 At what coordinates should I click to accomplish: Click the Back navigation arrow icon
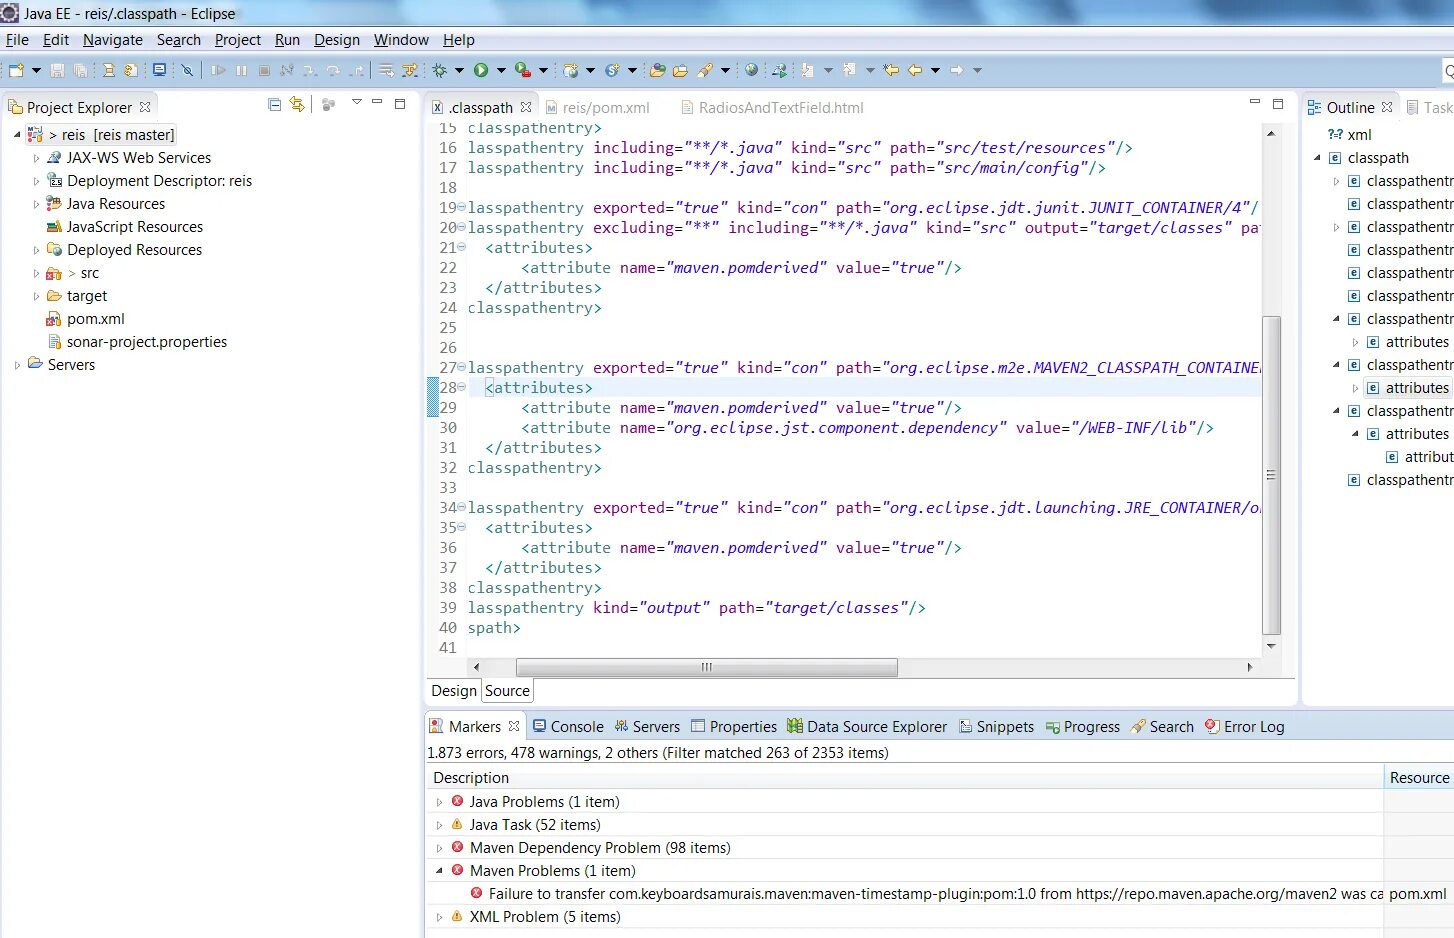(914, 70)
